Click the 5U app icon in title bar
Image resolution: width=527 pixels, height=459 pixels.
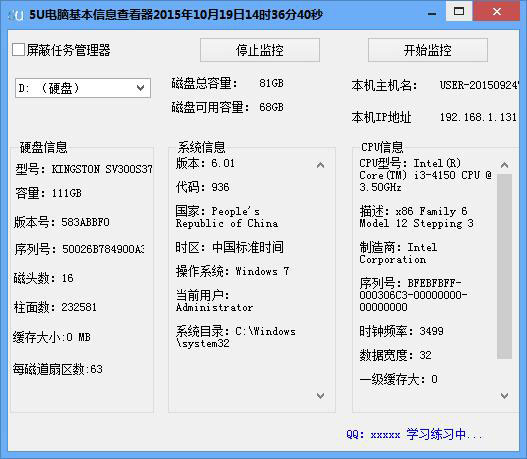point(16,15)
